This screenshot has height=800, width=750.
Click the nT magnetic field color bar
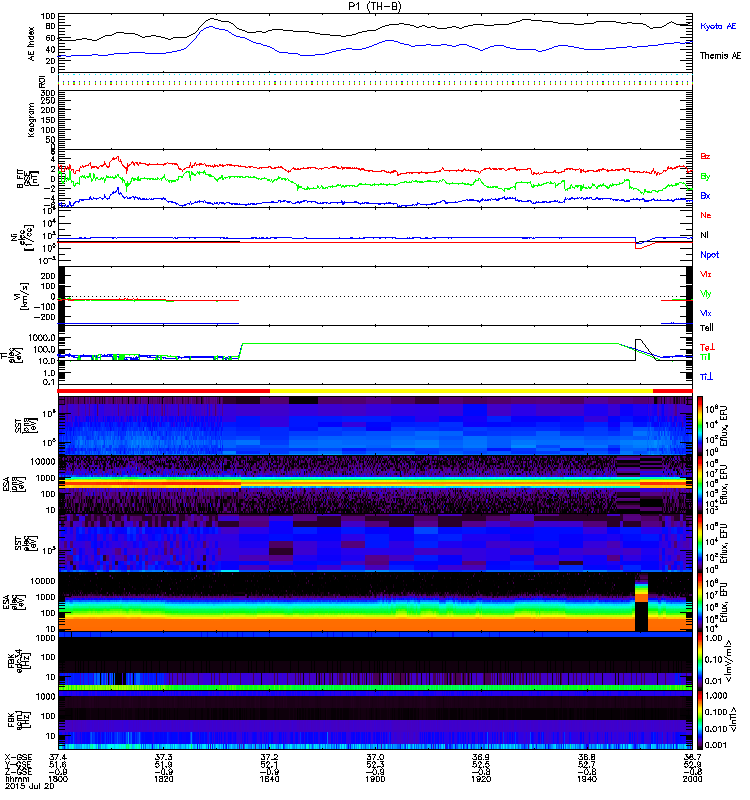click(700, 720)
